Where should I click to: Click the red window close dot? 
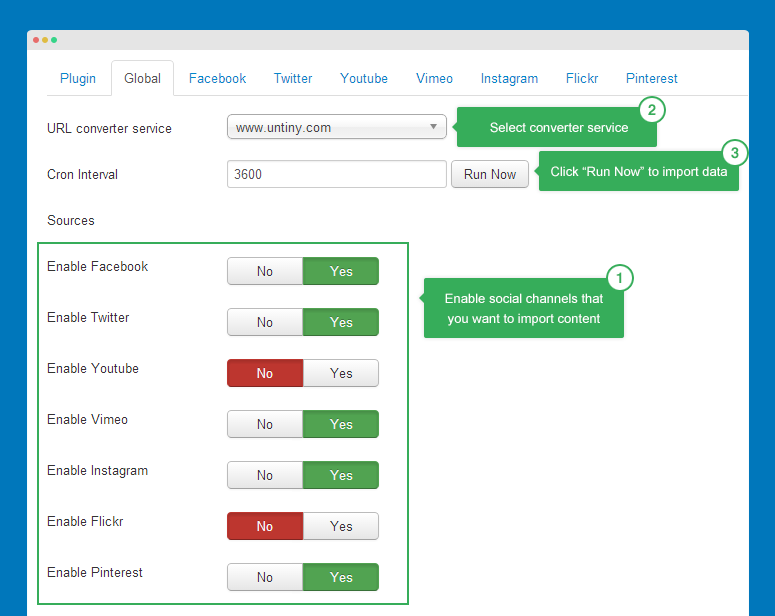pyautogui.click(x=36, y=40)
